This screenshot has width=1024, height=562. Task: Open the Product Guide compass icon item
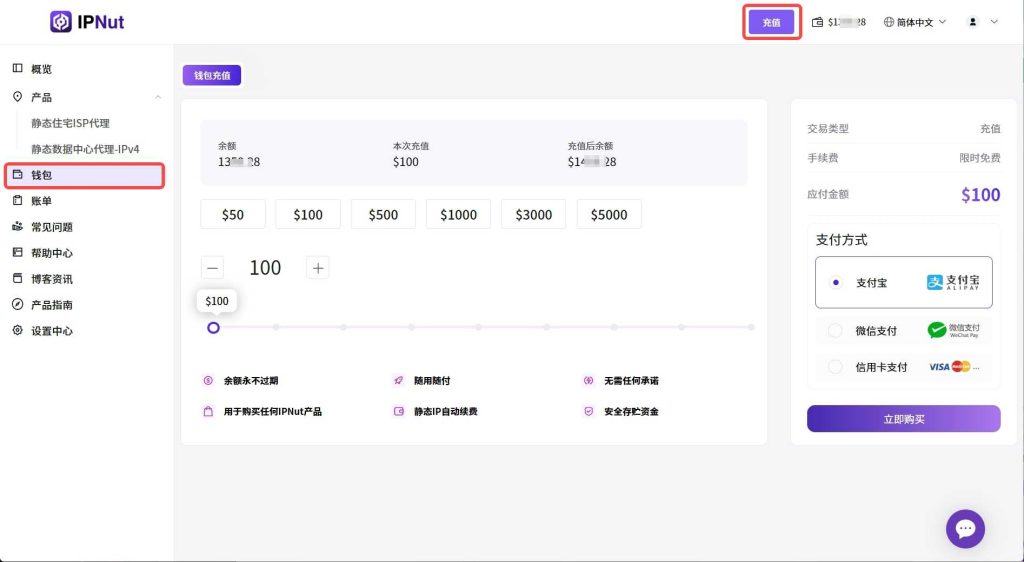[x=17, y=305]
